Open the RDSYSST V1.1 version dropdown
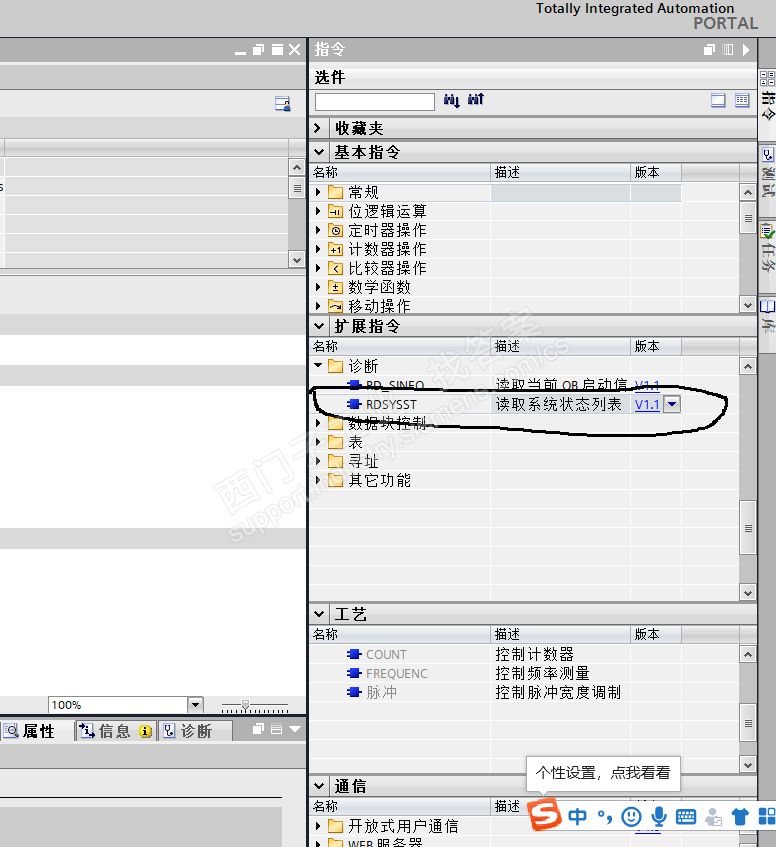The height and width of the screenshot is (847, 776). click(x=672, y=404)
